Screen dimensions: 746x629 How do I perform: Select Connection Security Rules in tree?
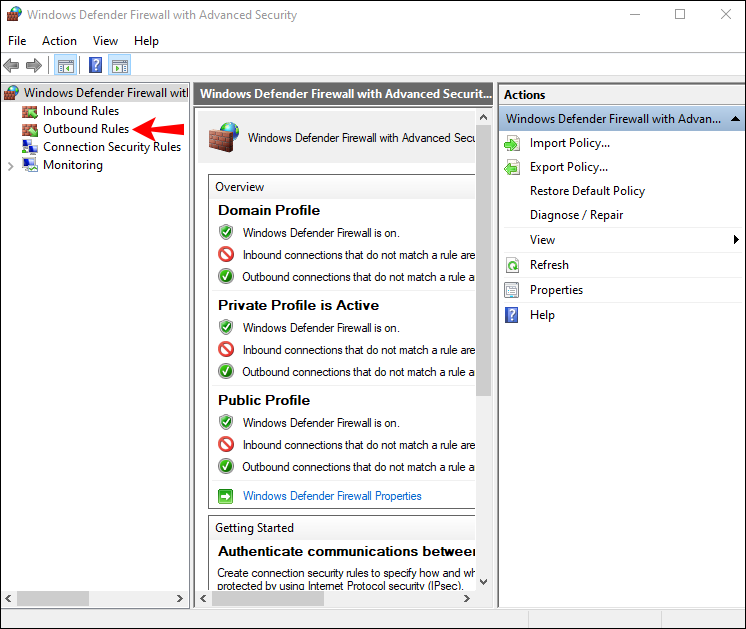[x=112, y=147]
